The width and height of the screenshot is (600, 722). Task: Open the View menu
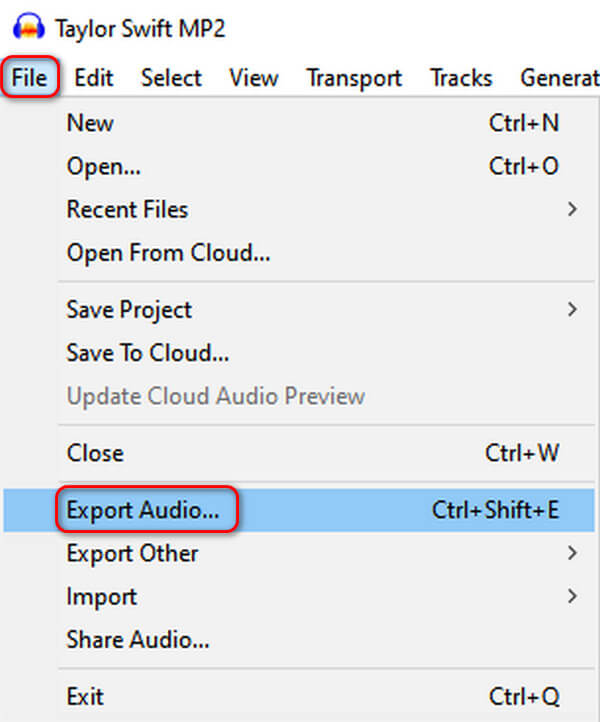coord(253,77)
